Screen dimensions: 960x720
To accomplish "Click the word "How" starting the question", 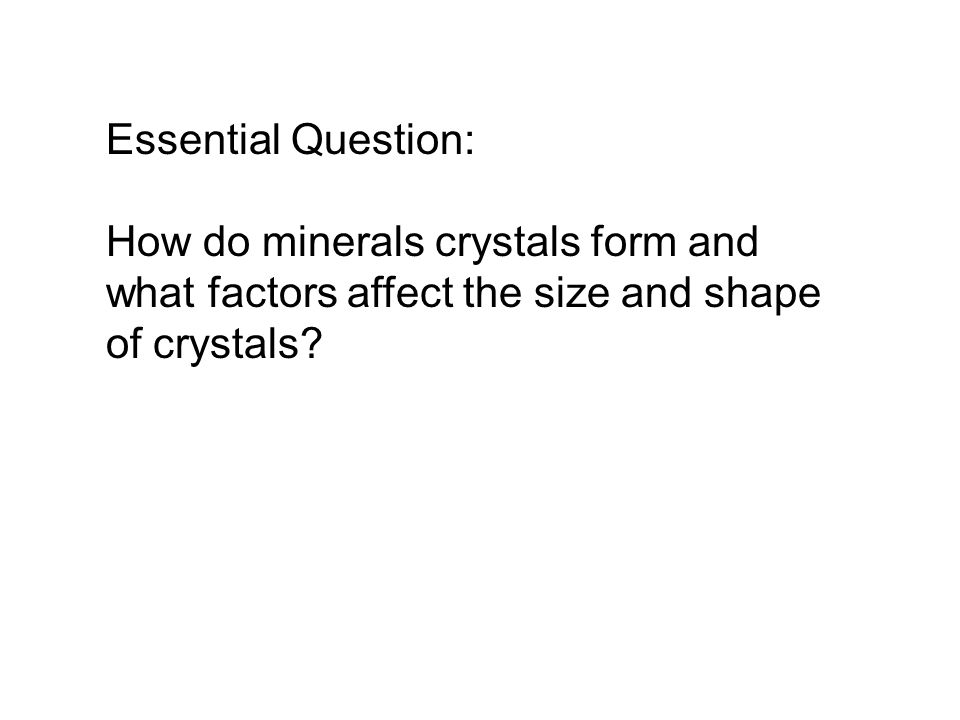I will click(x=149, y=242).
